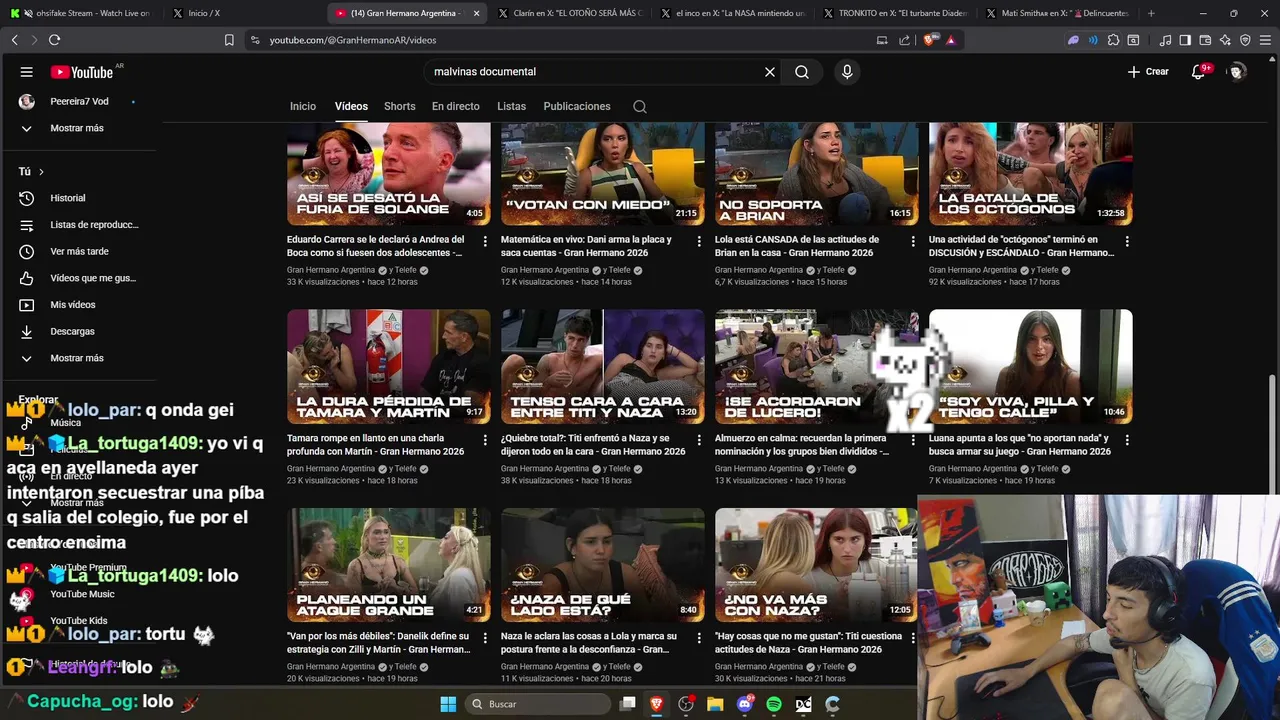Open the YouTube hamburger guide menu
This screenshot has width=1280, height=720.
pos(27,72)
